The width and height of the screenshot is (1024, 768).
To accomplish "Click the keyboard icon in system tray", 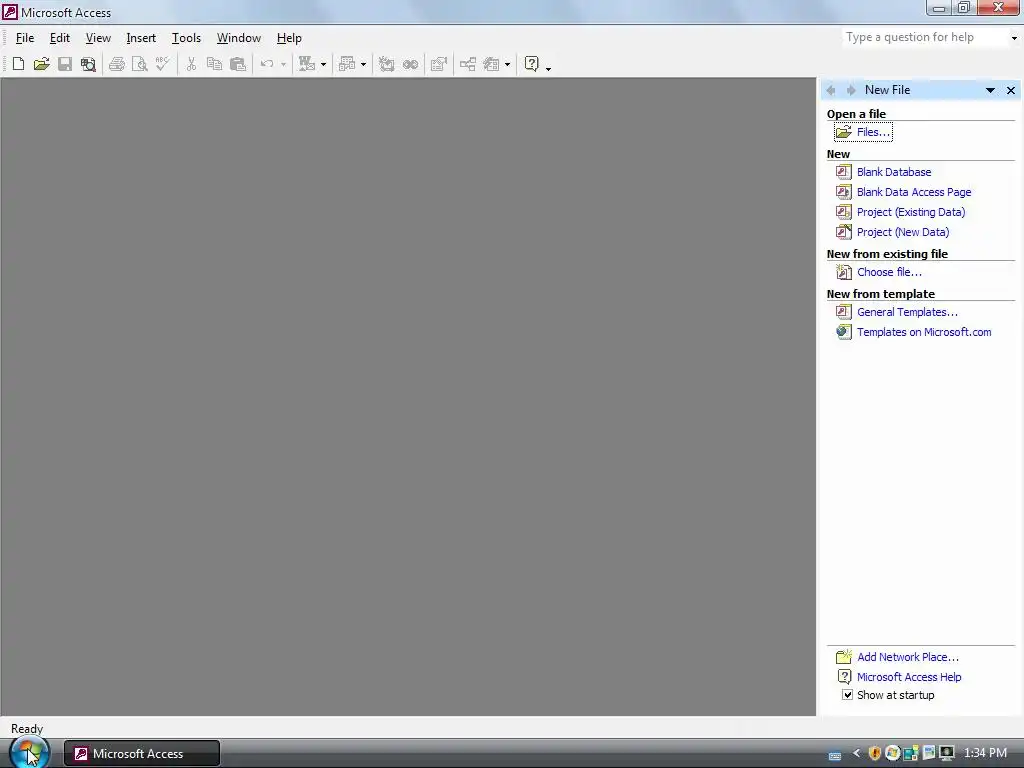I will pyautogui.click(x=835, y=756).
